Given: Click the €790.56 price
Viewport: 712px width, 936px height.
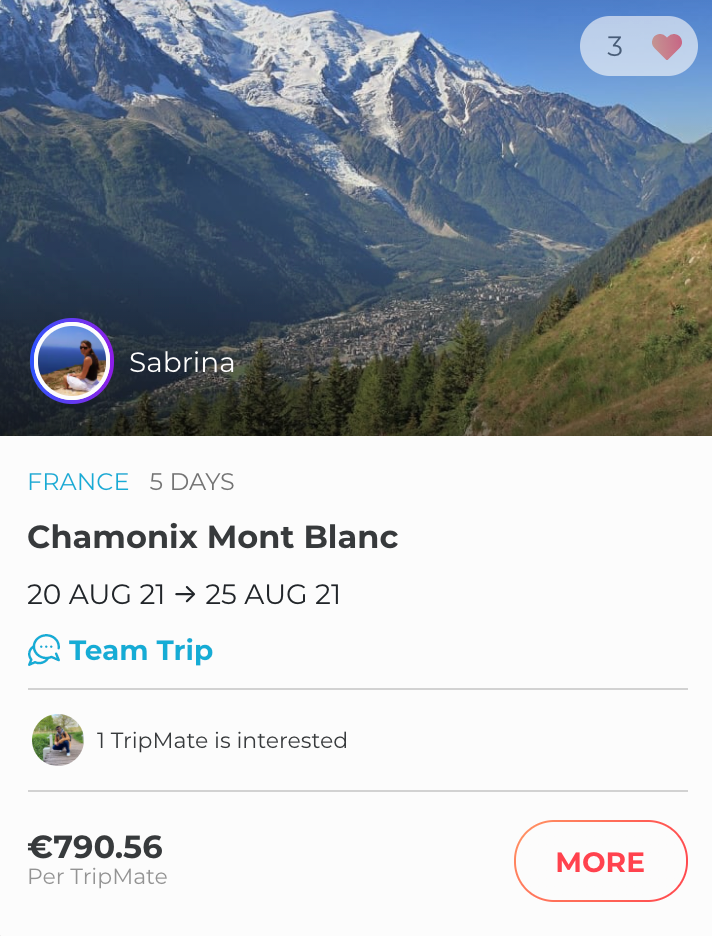Looking at the screenshot, I should pos(95,847).
